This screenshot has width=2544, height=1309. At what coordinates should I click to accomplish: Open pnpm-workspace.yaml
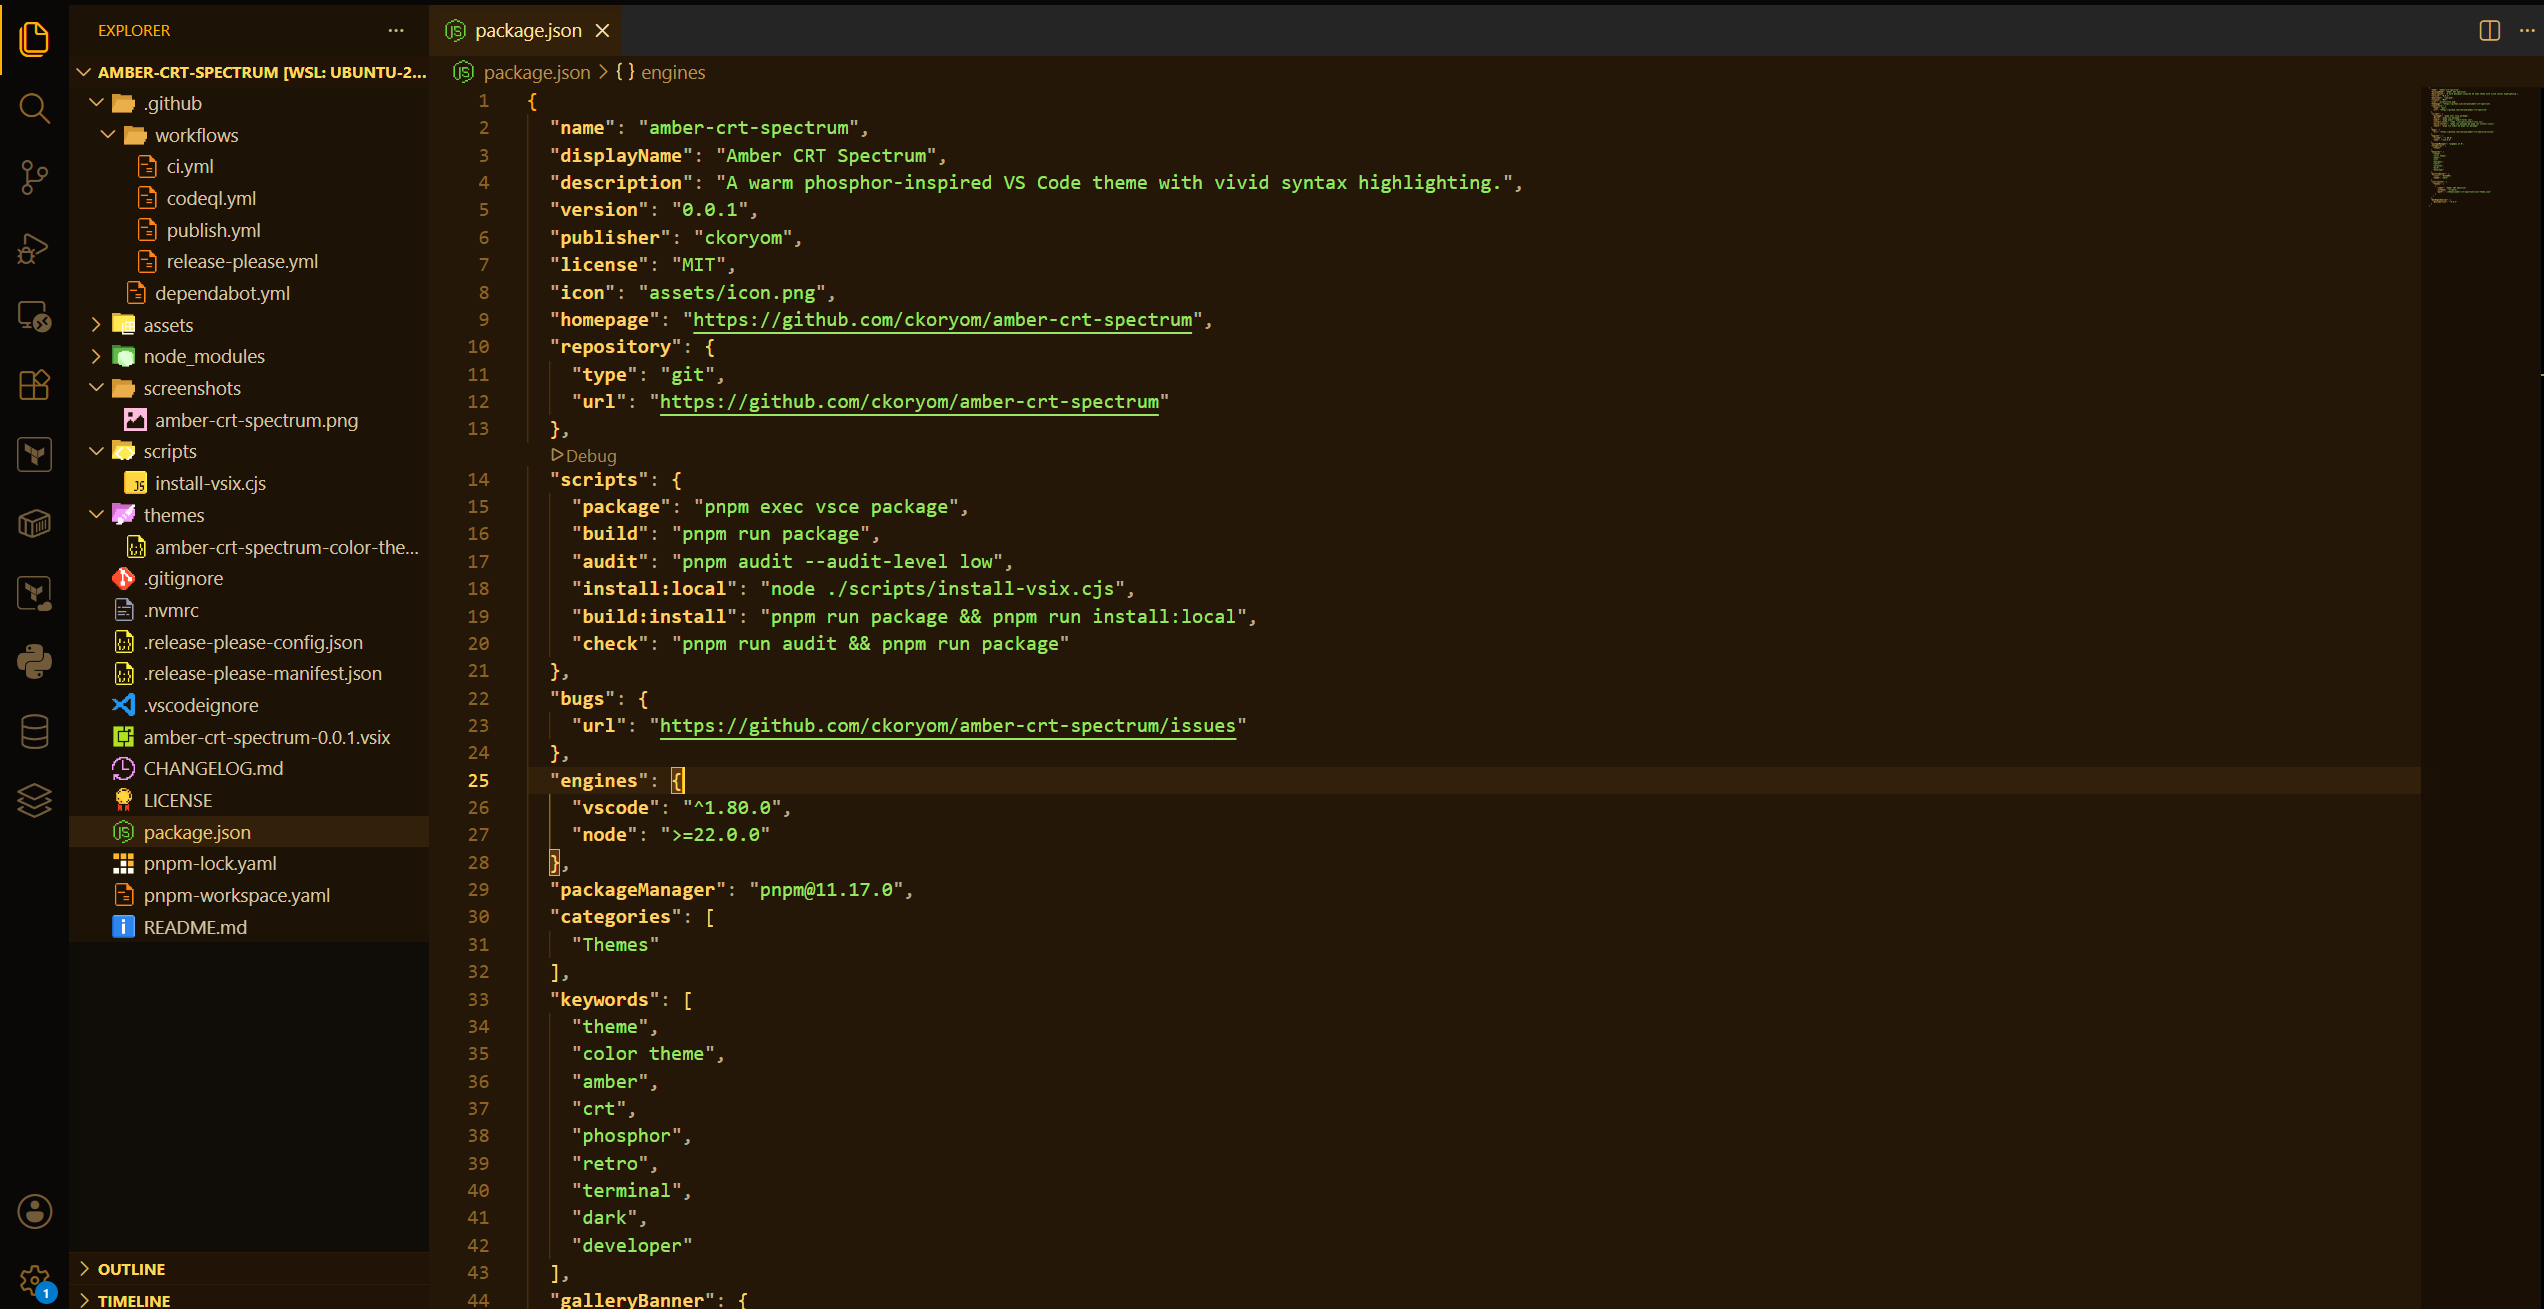[250, 895]
